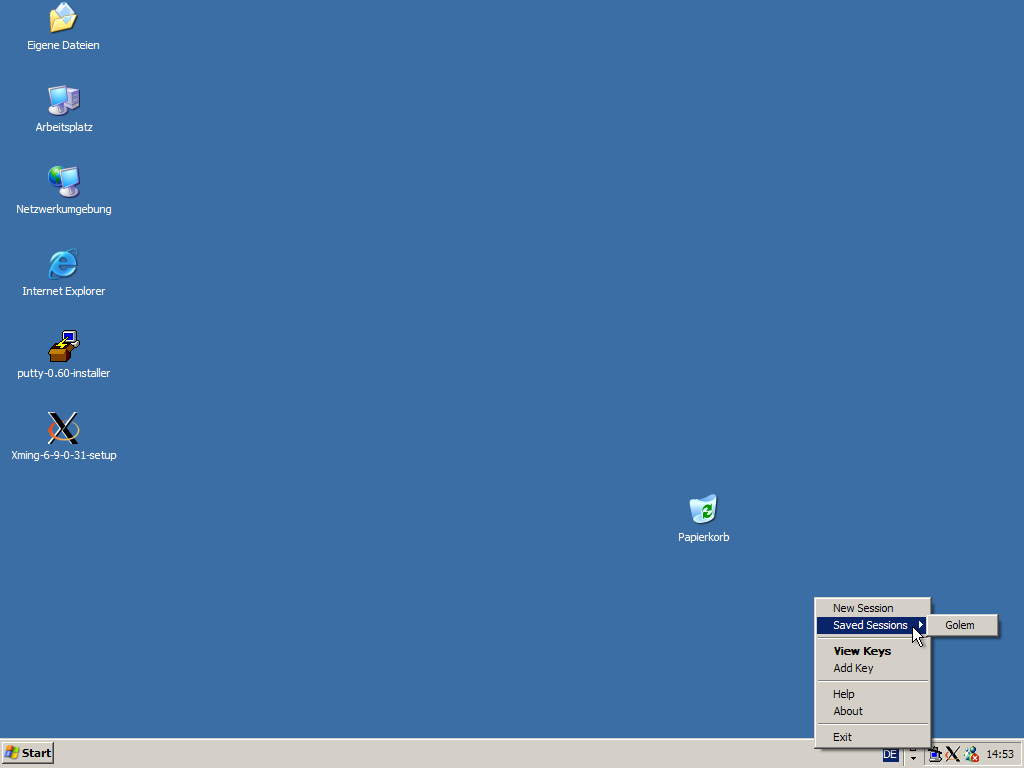This screenshot has width=1024, height=768.
Task: Expand the Saved Sessions submenu
Action: (872, 625)
